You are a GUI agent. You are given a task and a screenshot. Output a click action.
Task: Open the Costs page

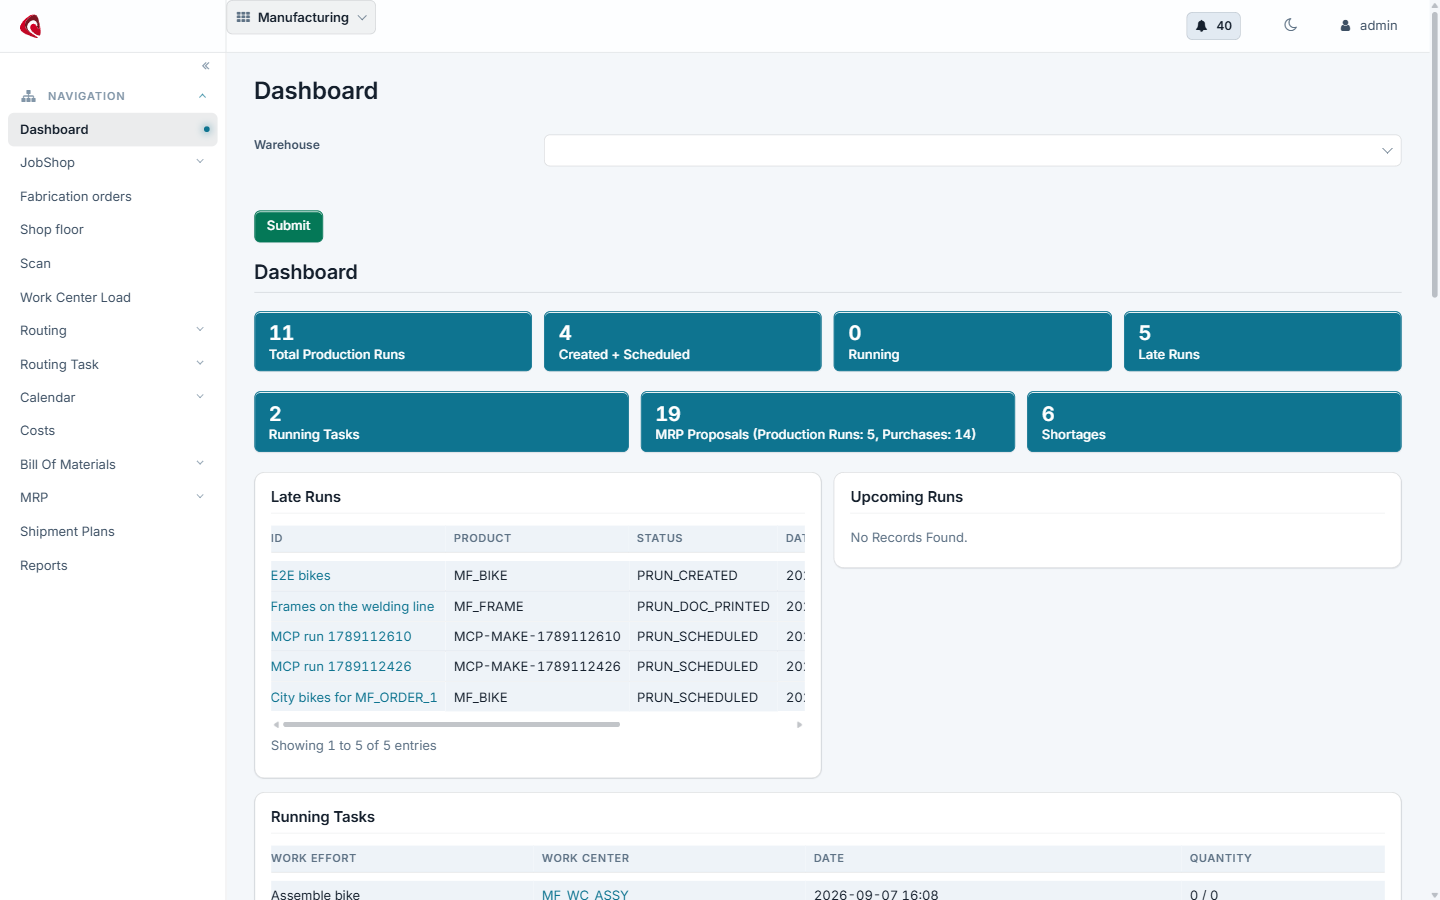pos(38,431)
